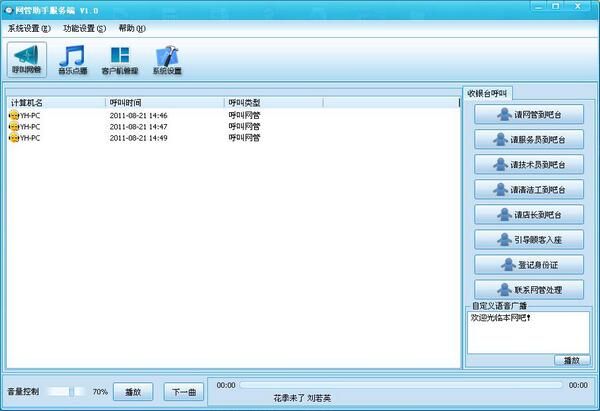Click the custom voice broadcast text field

528,331
